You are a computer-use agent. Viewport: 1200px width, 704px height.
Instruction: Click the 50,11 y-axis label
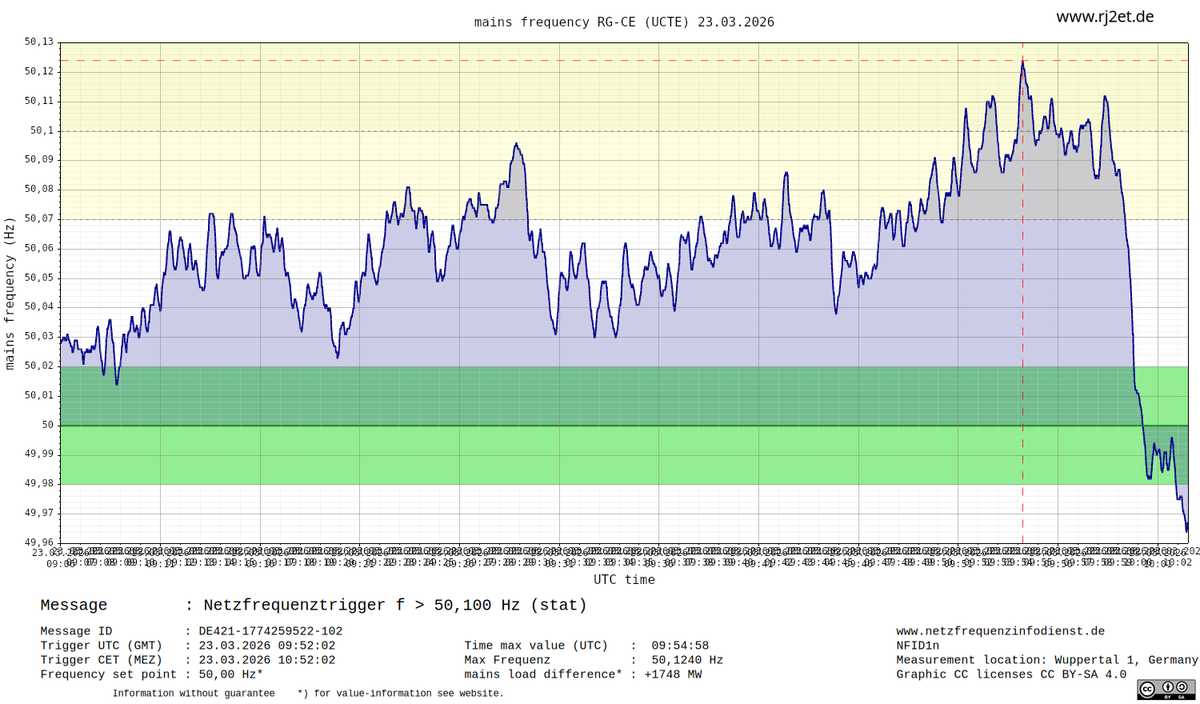(x=39, y=101)
